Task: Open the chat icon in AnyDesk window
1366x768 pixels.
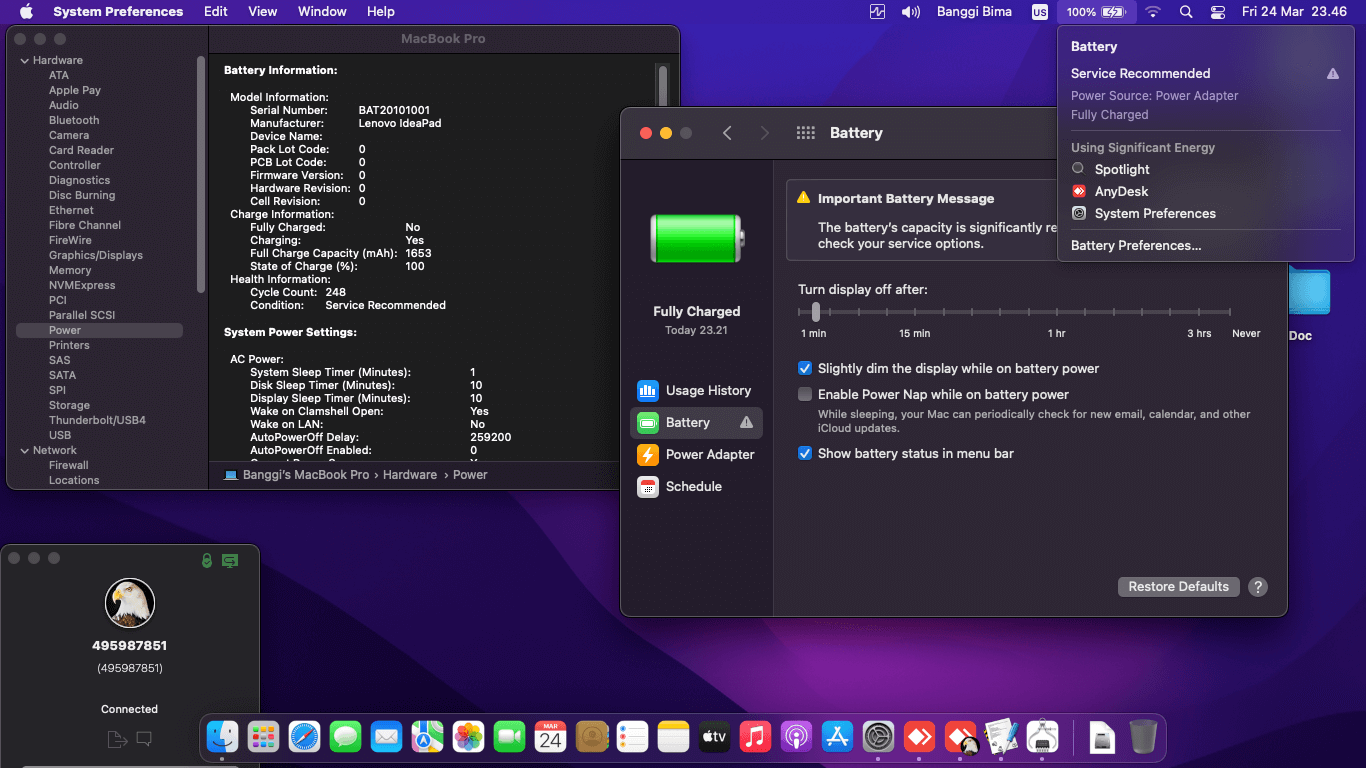Action: point(144,740)
